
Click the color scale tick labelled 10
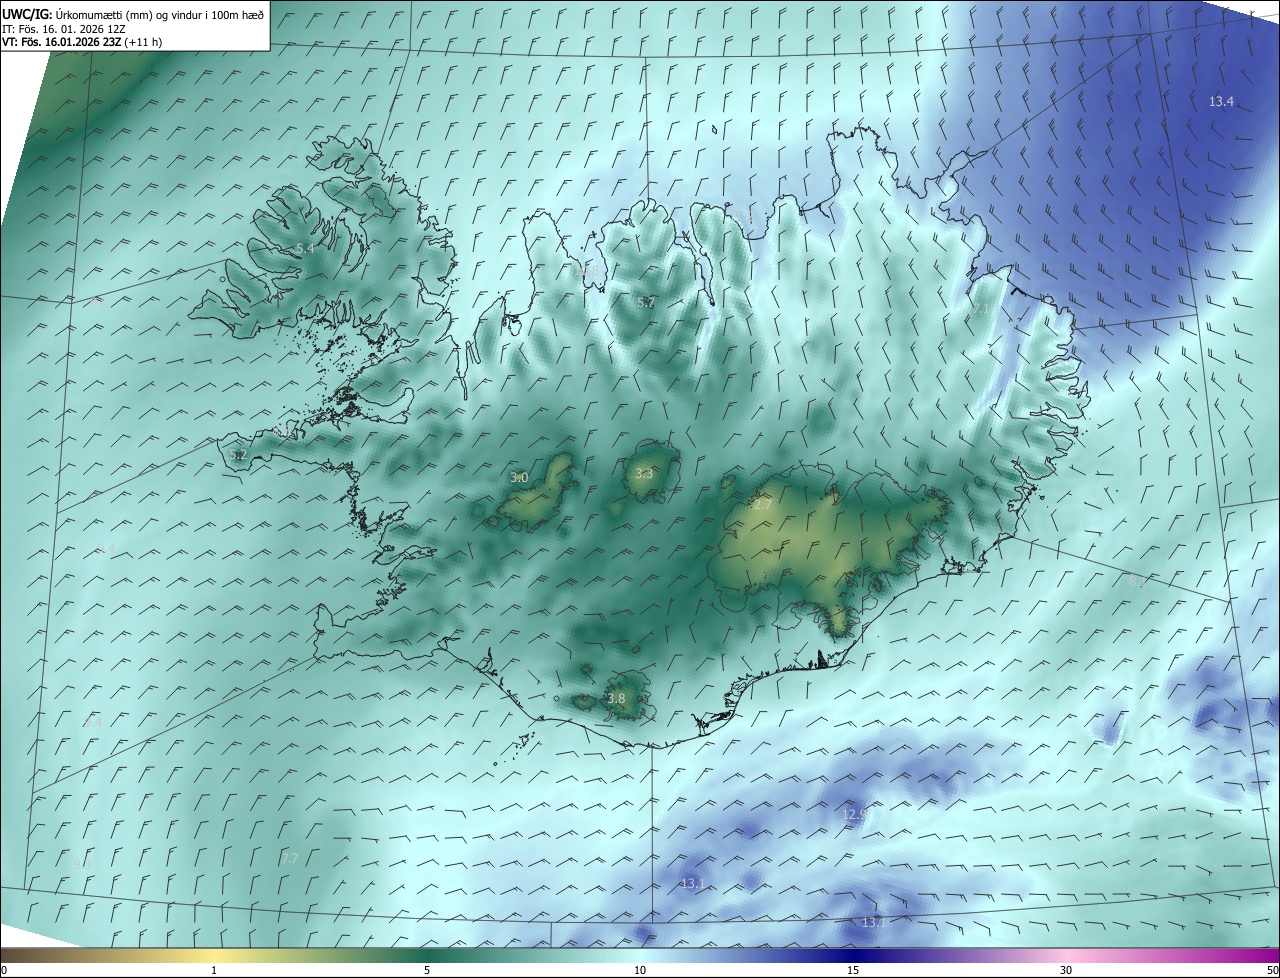click(x=640, y=970)
